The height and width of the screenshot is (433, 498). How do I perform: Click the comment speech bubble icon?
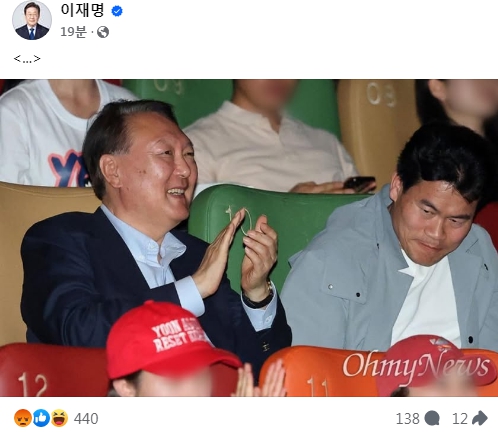coord(432,419)
